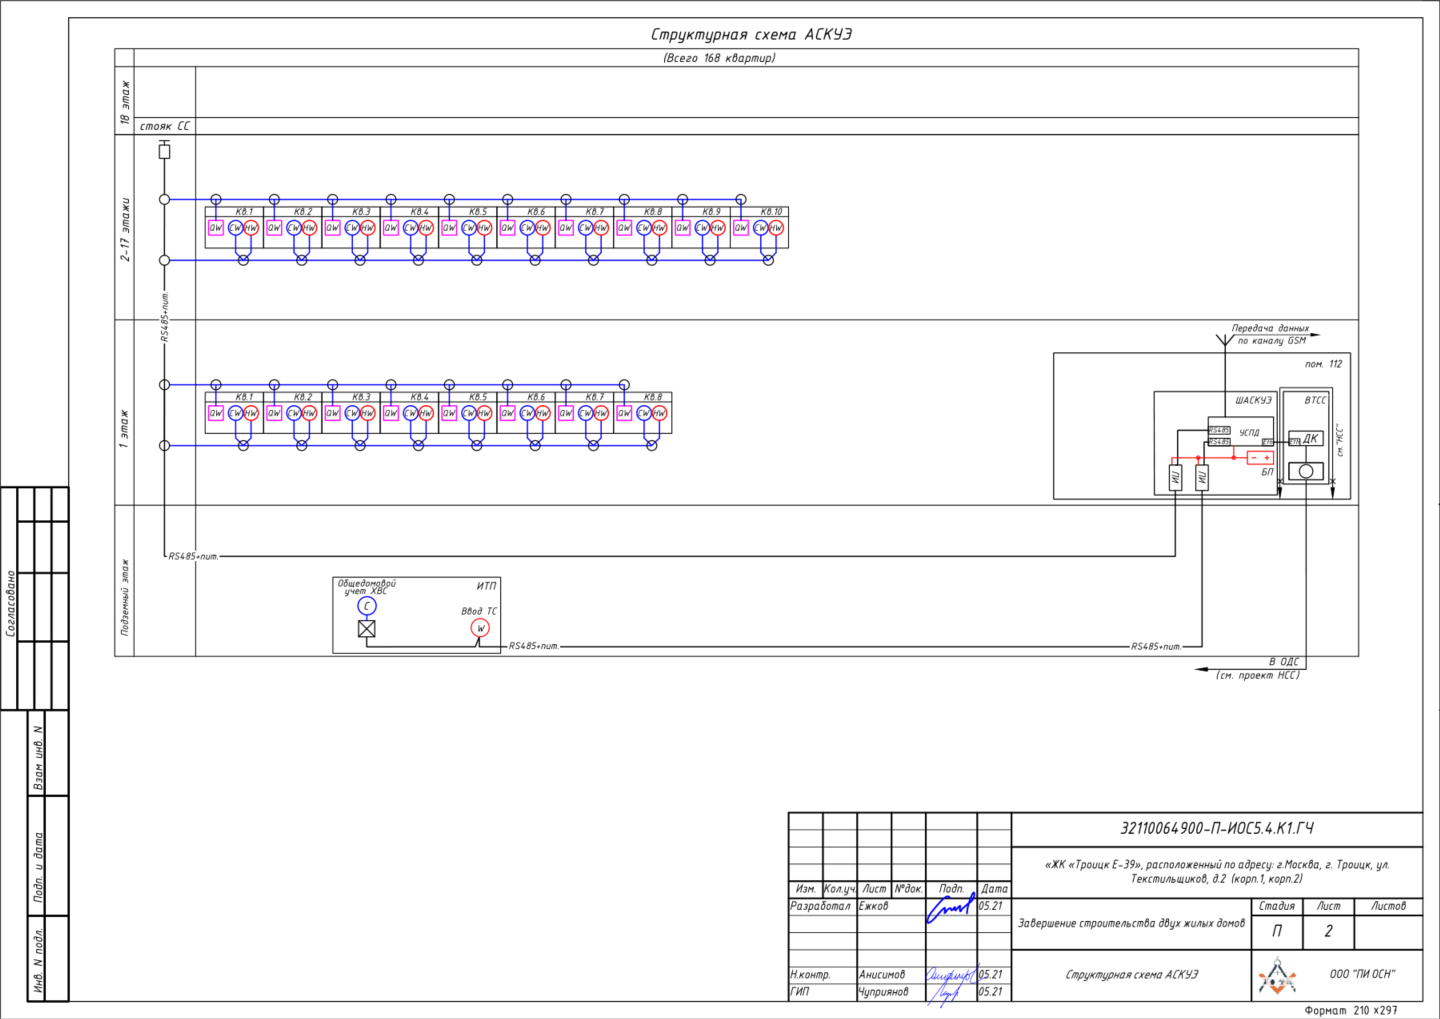Select the ООО "ПИ ОСН" company name

tap(1362, 974)
